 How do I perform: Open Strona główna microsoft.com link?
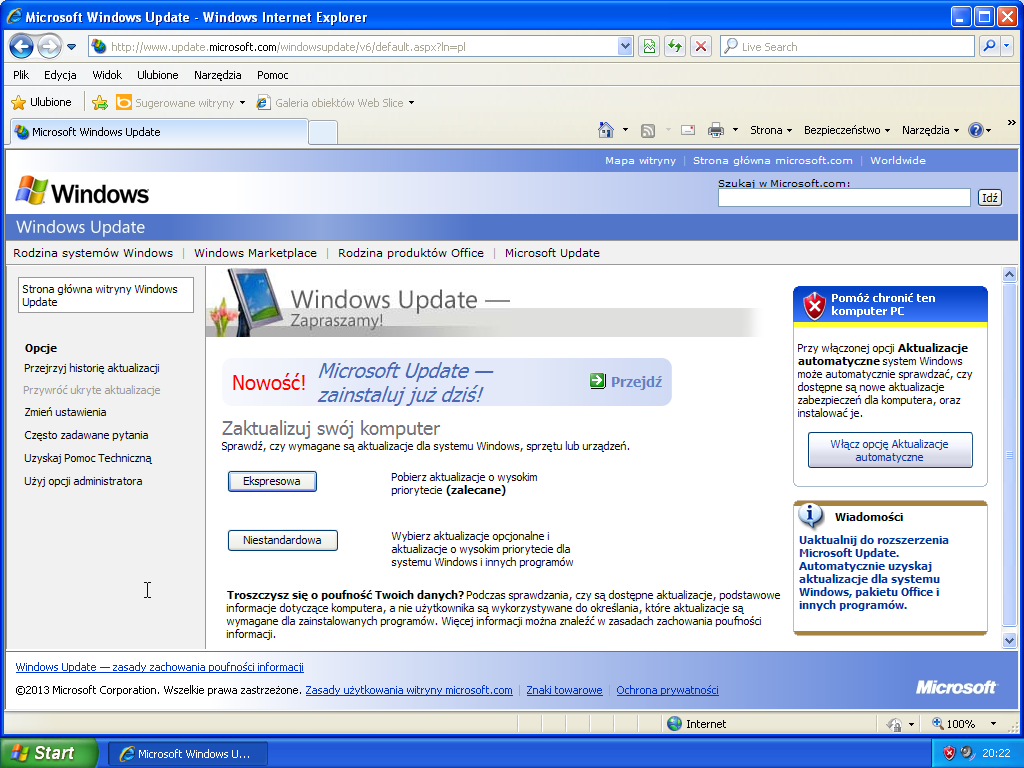(x=773, y=161)
